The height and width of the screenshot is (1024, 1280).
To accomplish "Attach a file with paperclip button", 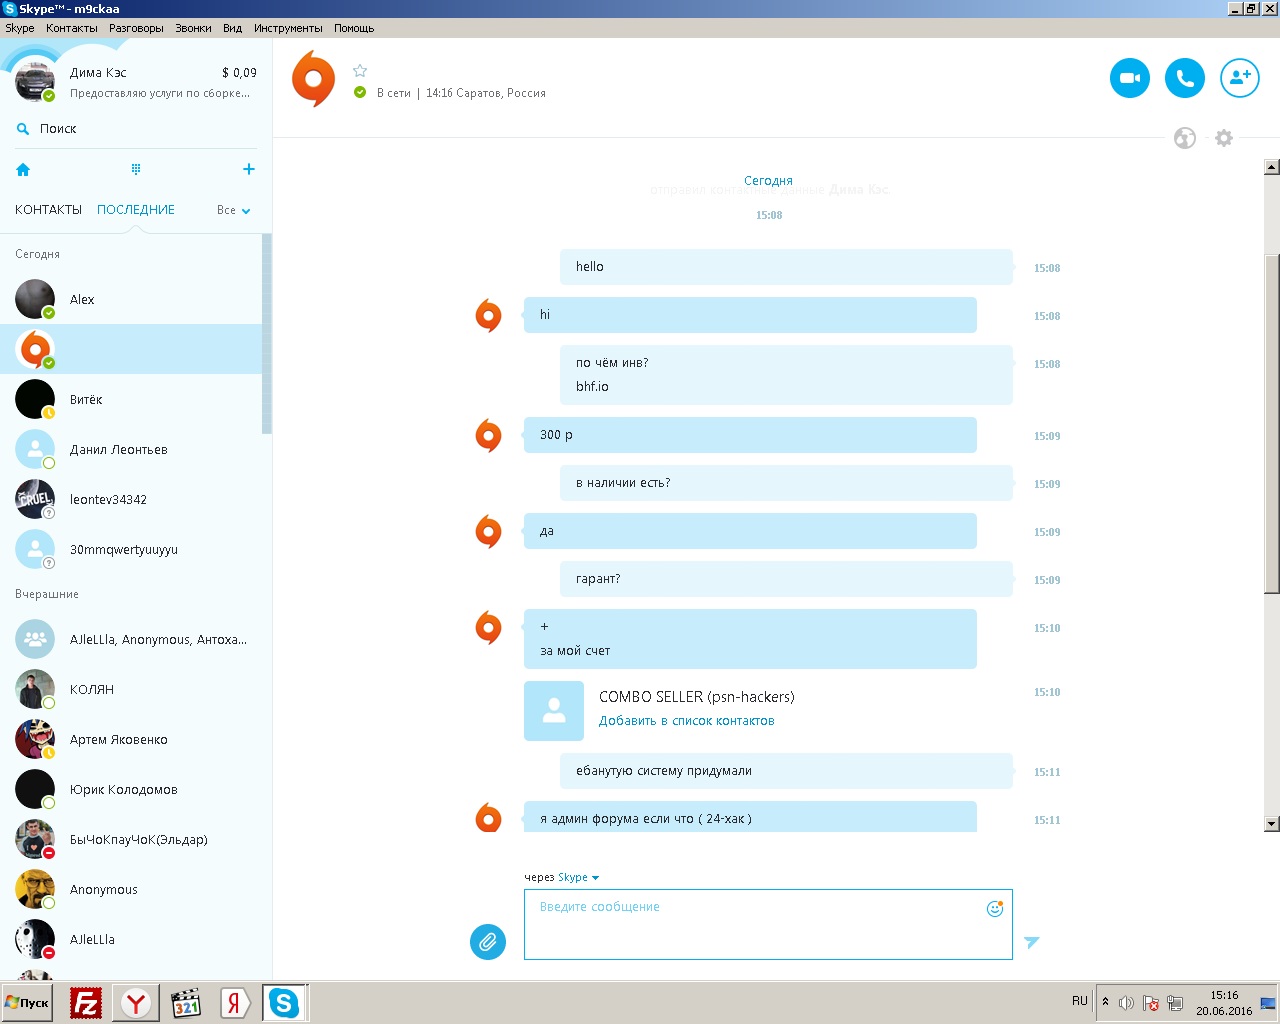I will pyautogui.click(x=488, y=941).
